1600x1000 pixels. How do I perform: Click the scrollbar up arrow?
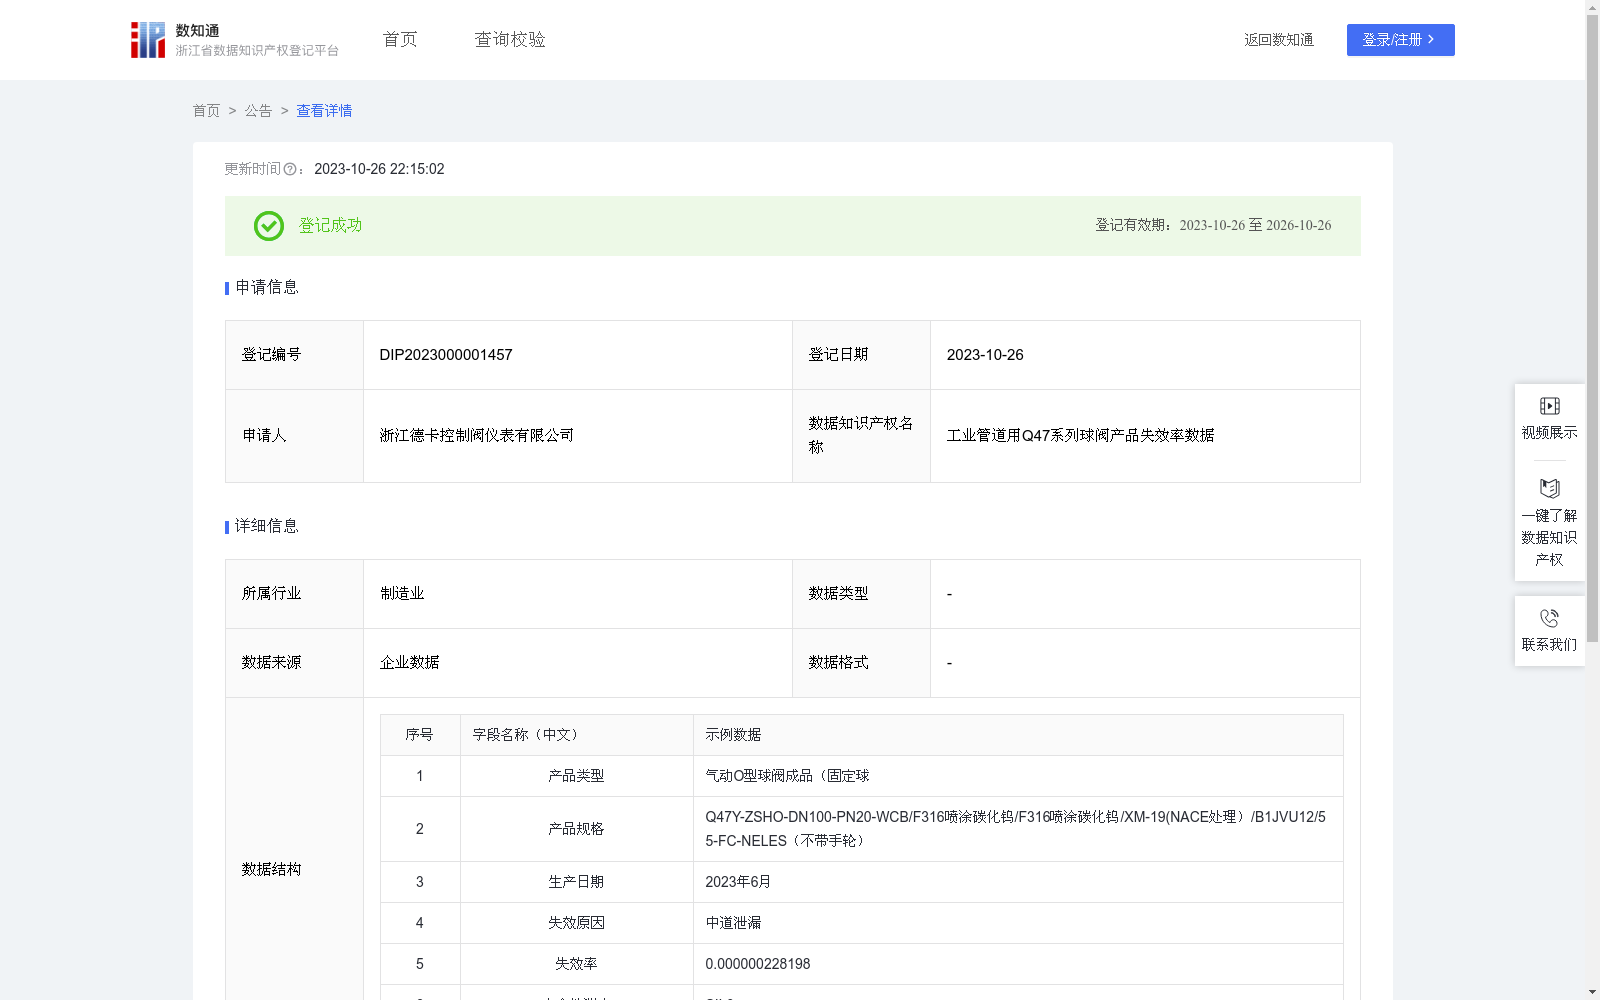1592,7
